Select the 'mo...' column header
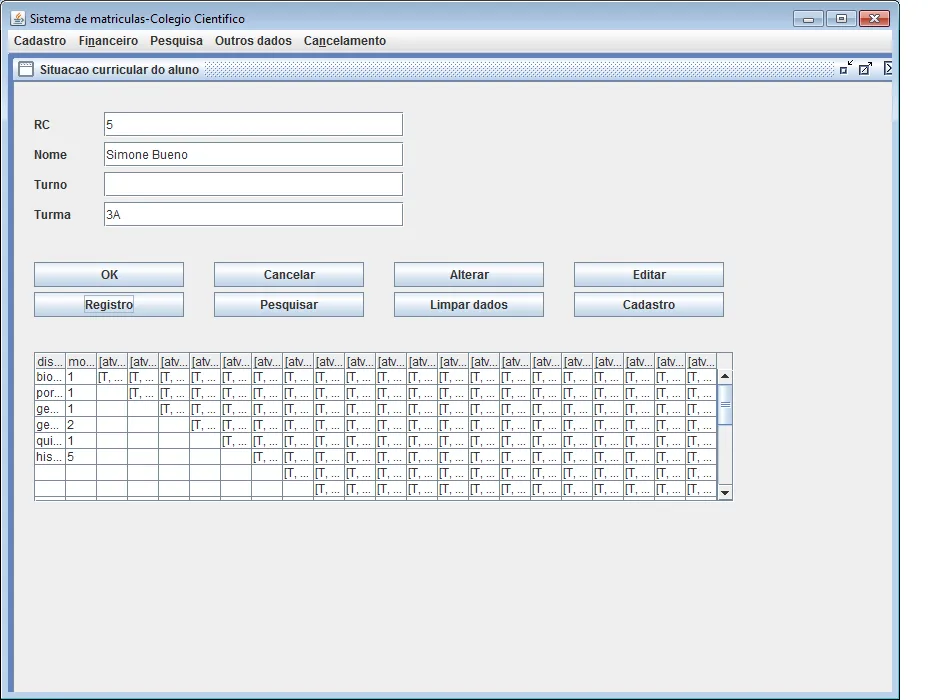The width and height of the screenshot is (938, 700). tap(81, 361)
